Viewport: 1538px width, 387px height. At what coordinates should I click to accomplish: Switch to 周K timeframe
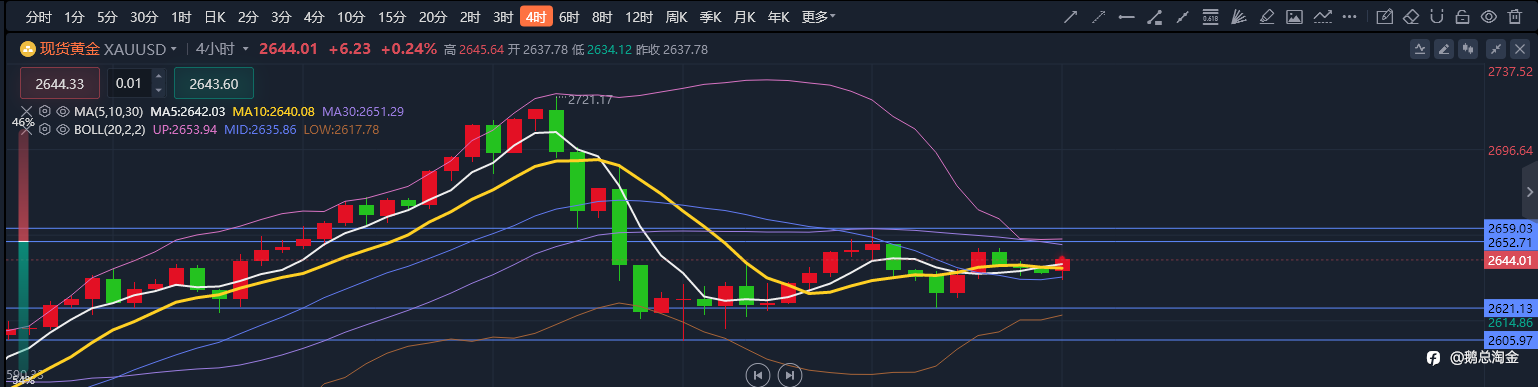tap(677, 17)
